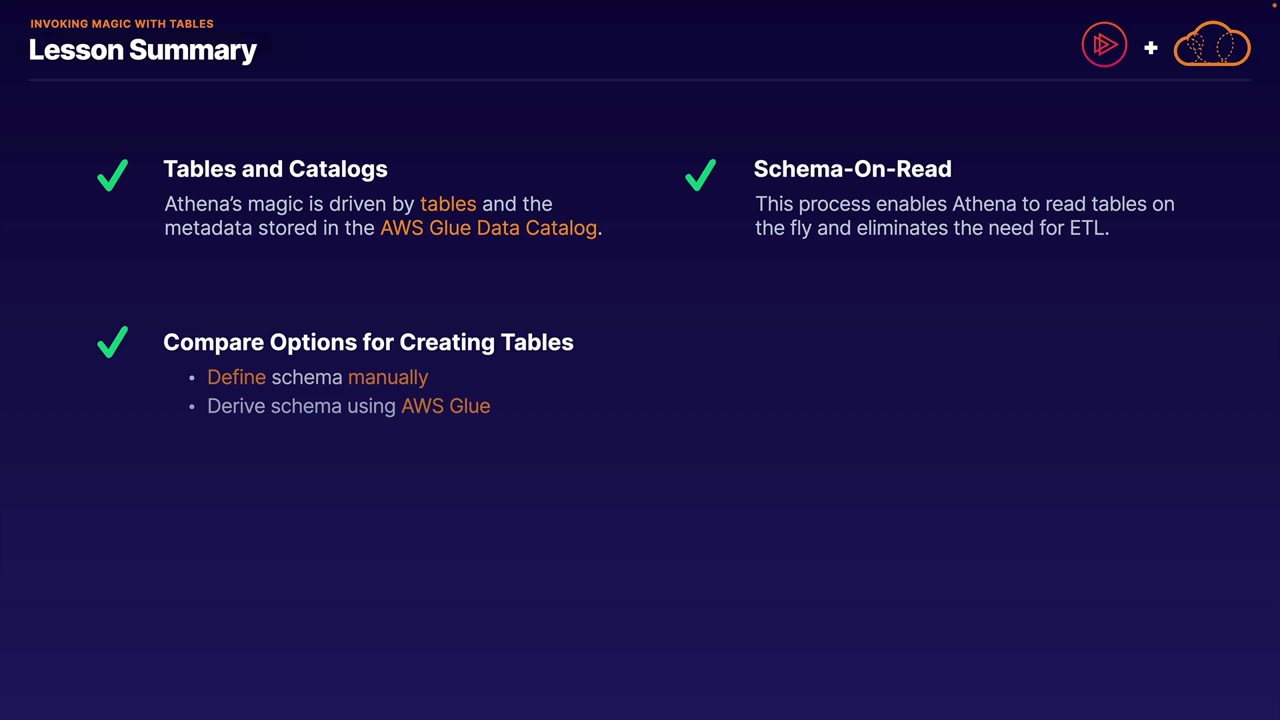The height and width of the screenshot is (720, 1280).
Task: Click the checkmark beside Tables and Catalogs
Action: (x=113, y=175)
